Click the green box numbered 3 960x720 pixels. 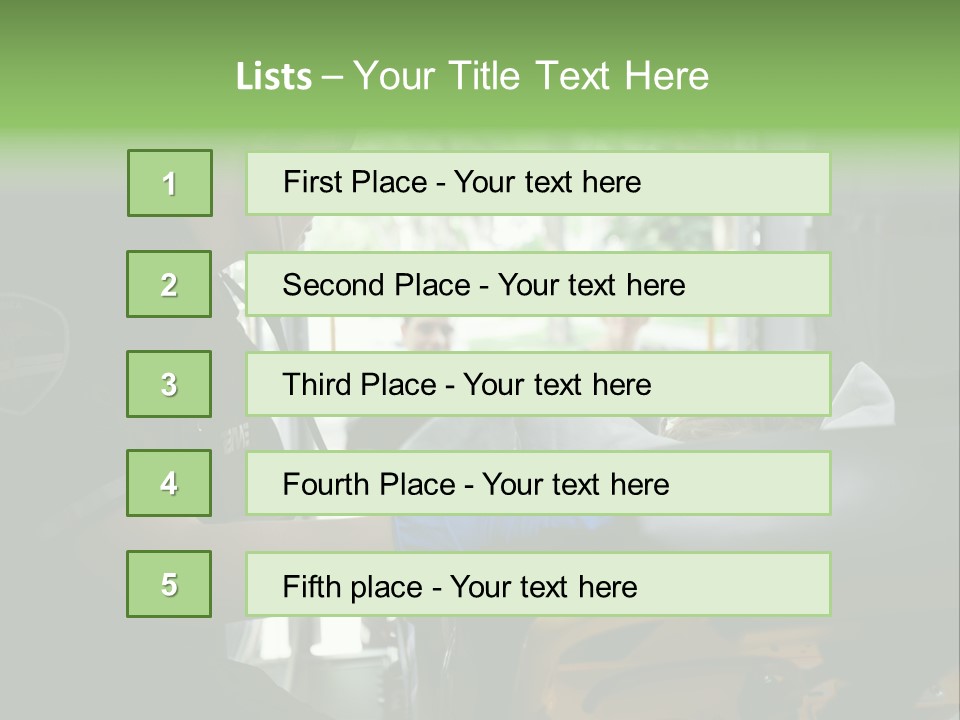(x=169, y=384)
